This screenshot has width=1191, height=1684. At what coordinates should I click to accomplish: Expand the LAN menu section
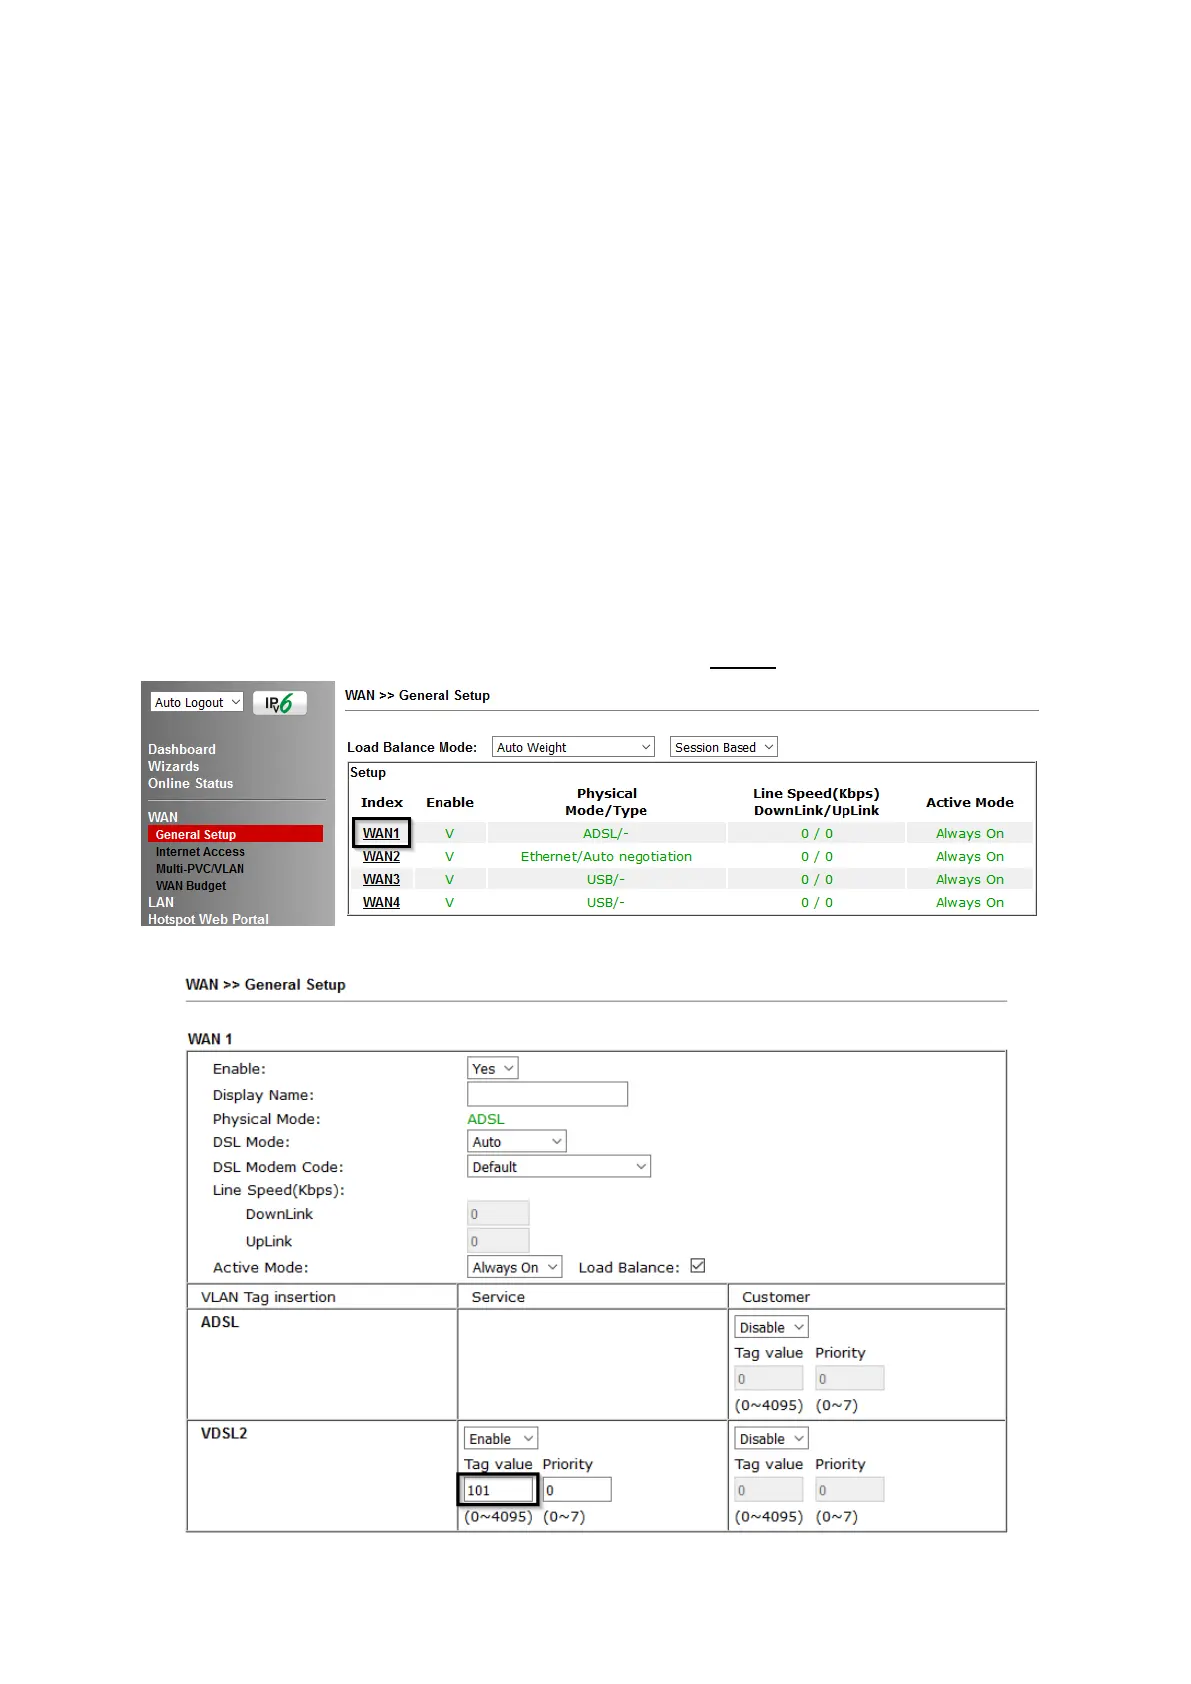pyautogui.click(x=161, y=902)
